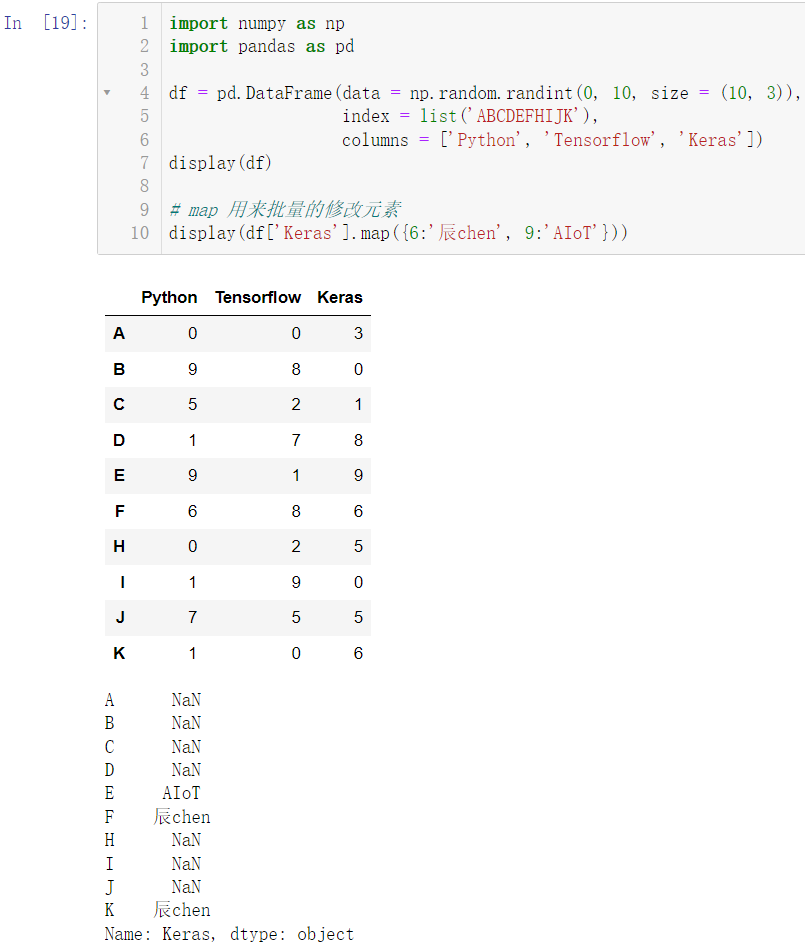The height and width of the screenshot is (944, 805).
Task: Click 辰chen value in series row K
Action: point(182,910)
